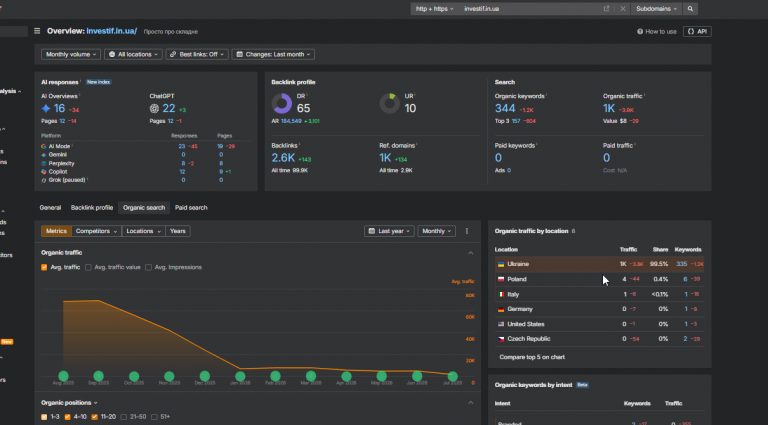Click the Italy flag icon
The height and width of the screenshot is (425, 768).
(x=501, y=295)
